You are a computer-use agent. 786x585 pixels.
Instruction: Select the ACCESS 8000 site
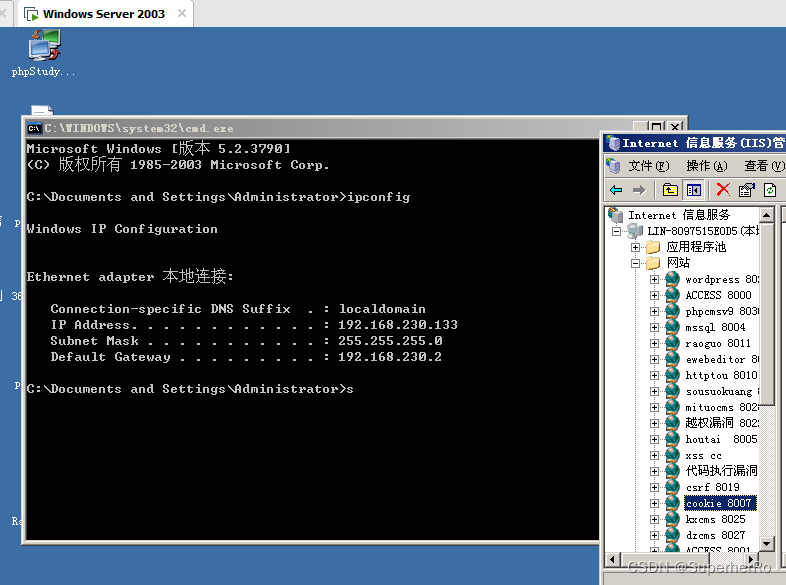718,295
